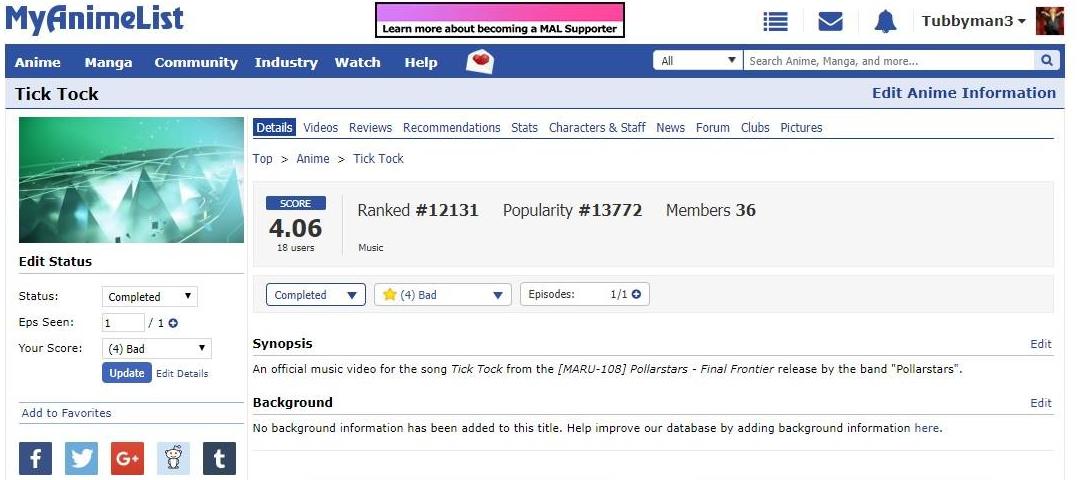Open messages via the envelope icon

pos(830,22)
